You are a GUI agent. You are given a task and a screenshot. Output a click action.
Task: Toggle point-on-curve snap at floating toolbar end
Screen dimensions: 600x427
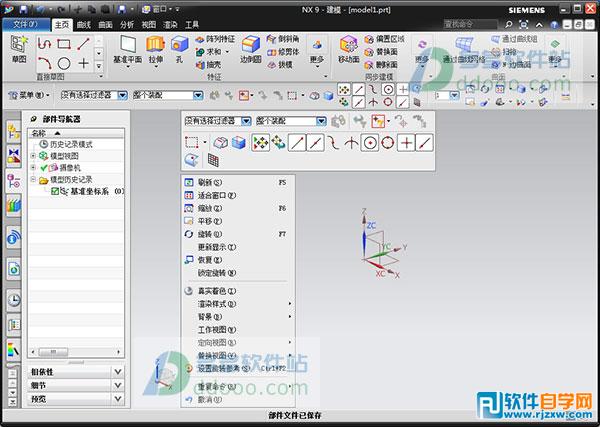point(424,143)
